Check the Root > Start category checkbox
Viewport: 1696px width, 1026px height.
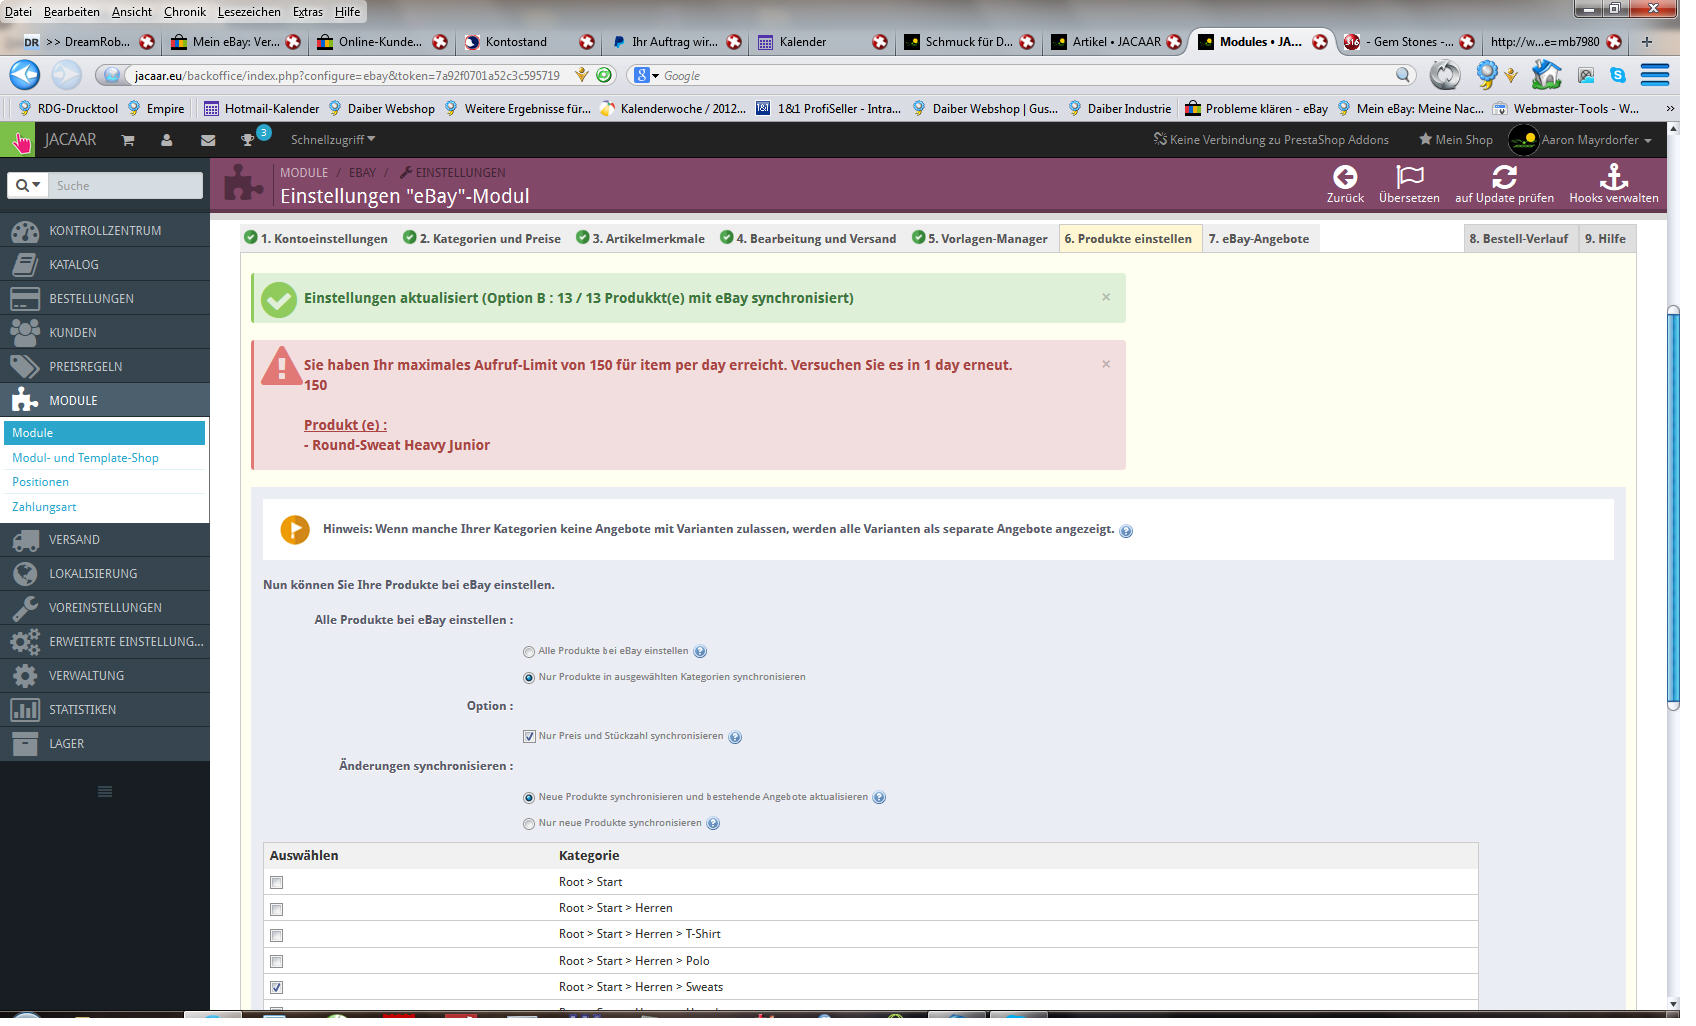coord(277,883)
